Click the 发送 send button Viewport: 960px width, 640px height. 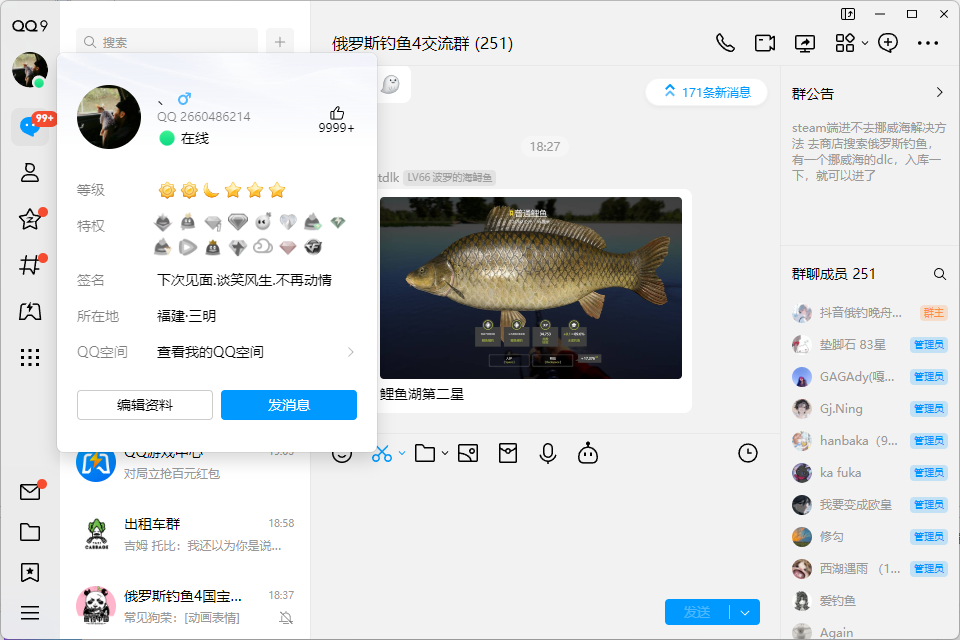point(697,612)
